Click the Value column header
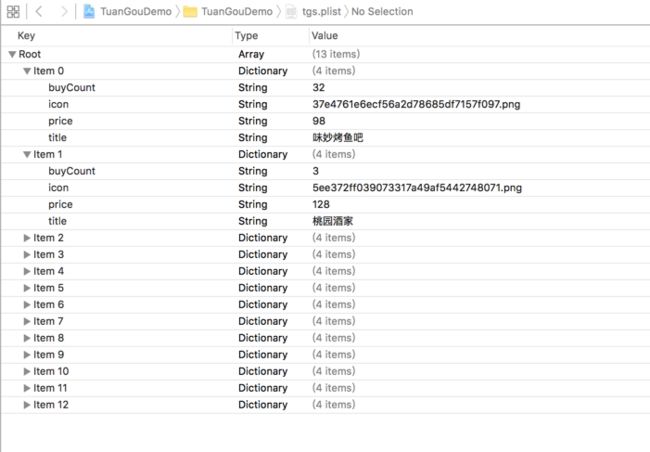The image size is (650, 452). [x=325, y=36]
